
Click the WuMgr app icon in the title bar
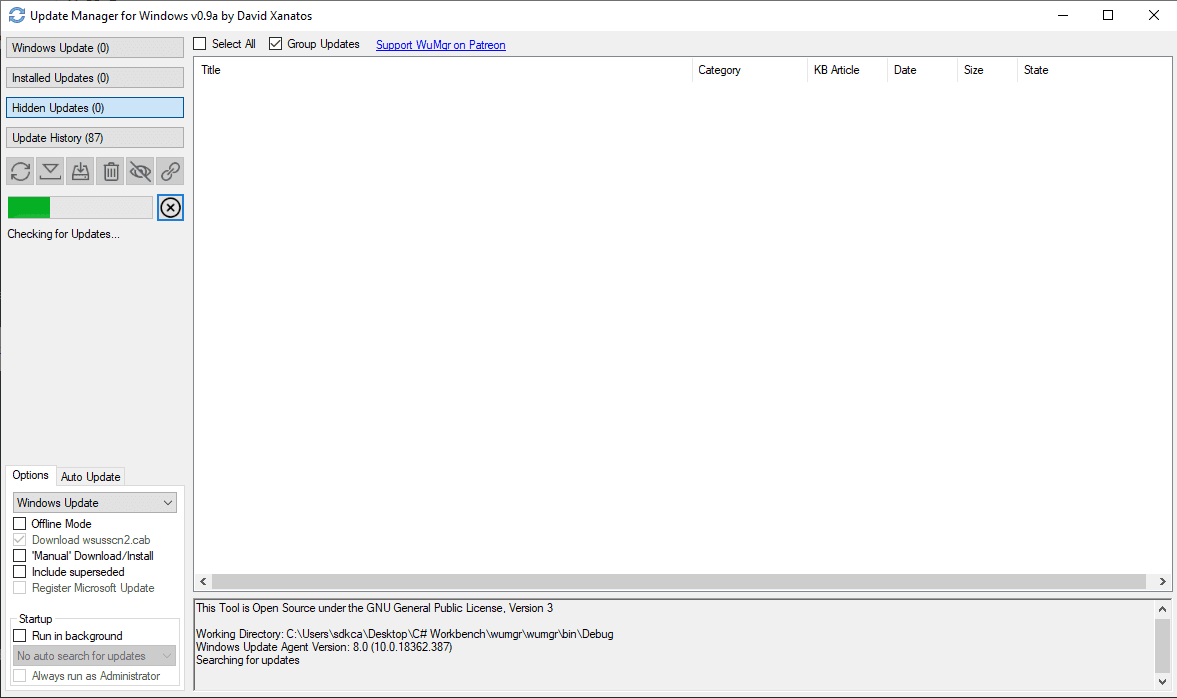click(x=17, y=15)
